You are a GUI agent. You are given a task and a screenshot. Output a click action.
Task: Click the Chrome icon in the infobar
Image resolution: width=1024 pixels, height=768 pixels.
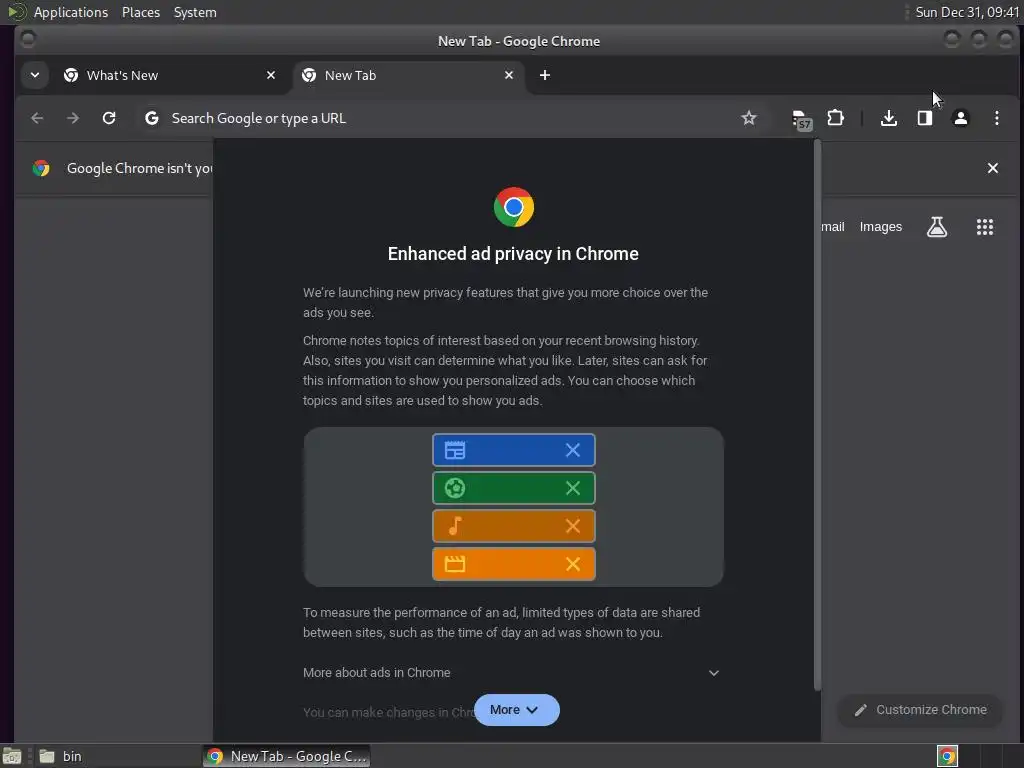pyautogui.click(x=41, y=168)
